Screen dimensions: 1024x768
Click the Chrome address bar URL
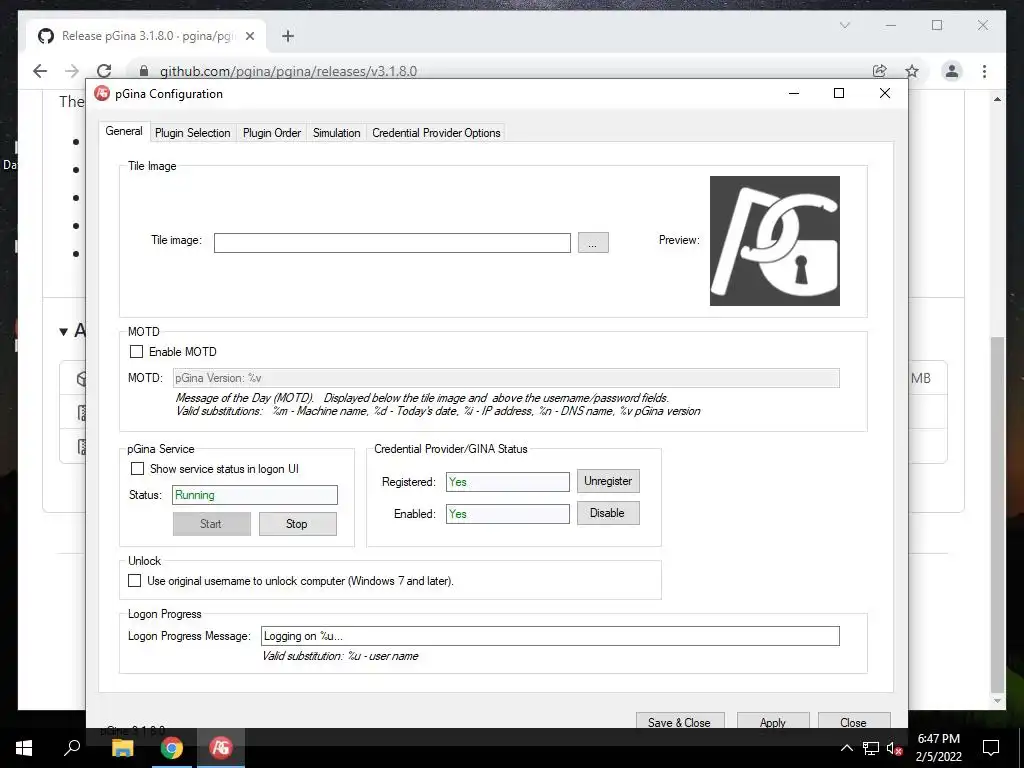coord(288,71)
